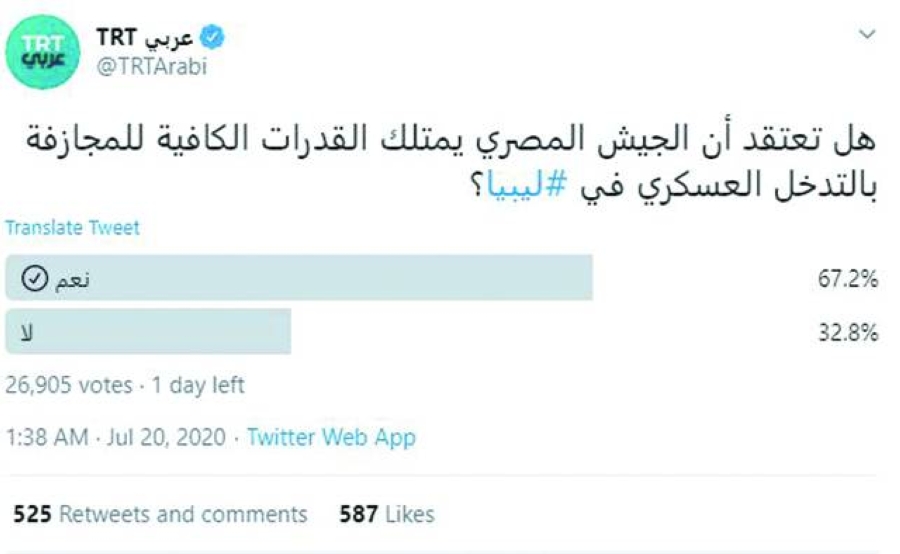This screenshot has width=900, height=554.
Task: Click the 26,905 votes count
Action: (68, 385)
